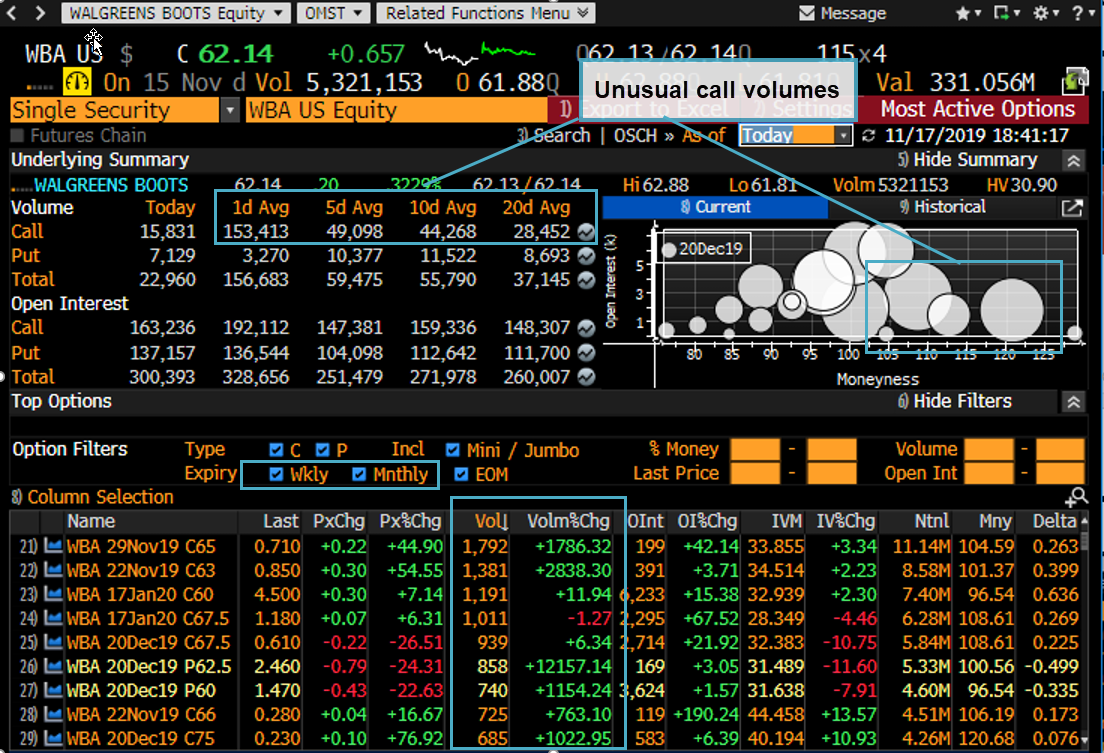Click the 20Dec19 legend entry in chart

[x=702, y=249]
